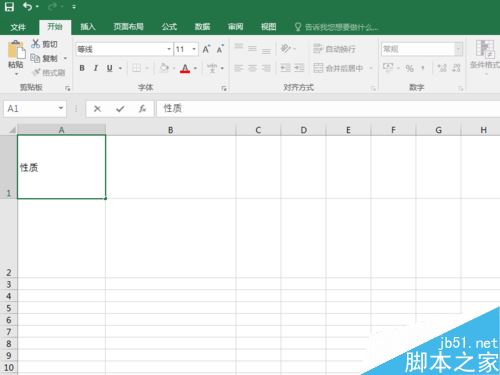Toggle 自动换行 wrap text
This screenshot has width=500, height=375.
pos(334,49)
